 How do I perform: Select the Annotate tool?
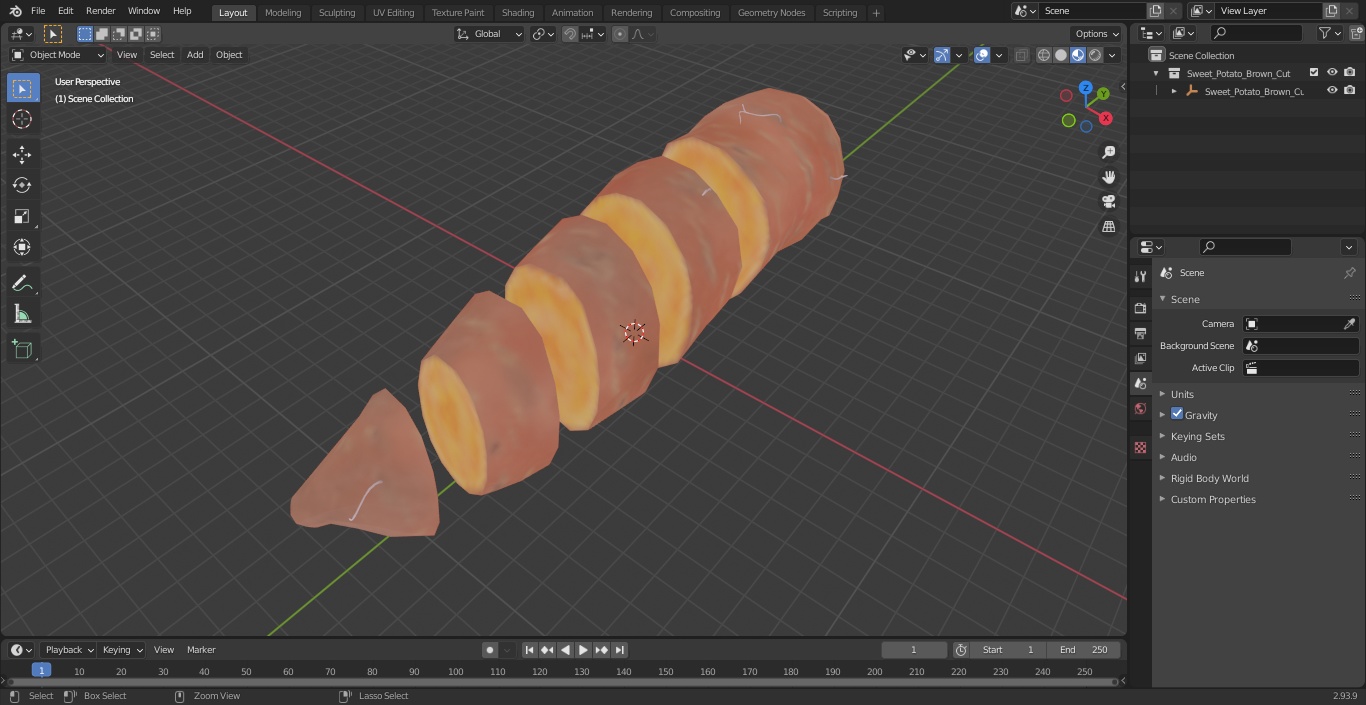pyautogui.click(x=22, y=283)
